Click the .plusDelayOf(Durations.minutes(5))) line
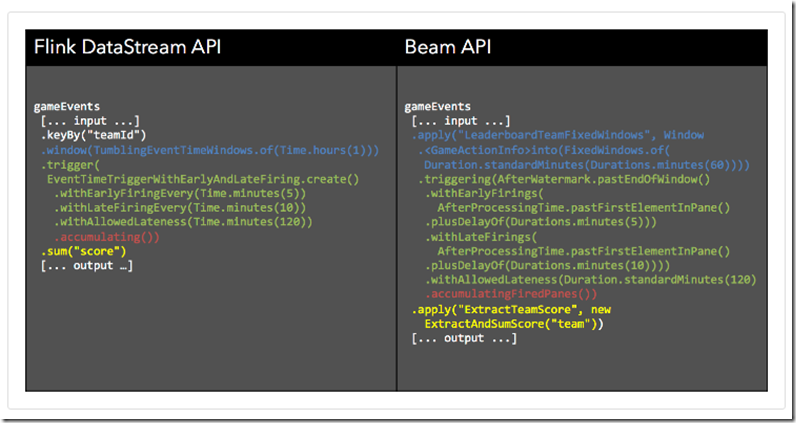 click(541, 222)
